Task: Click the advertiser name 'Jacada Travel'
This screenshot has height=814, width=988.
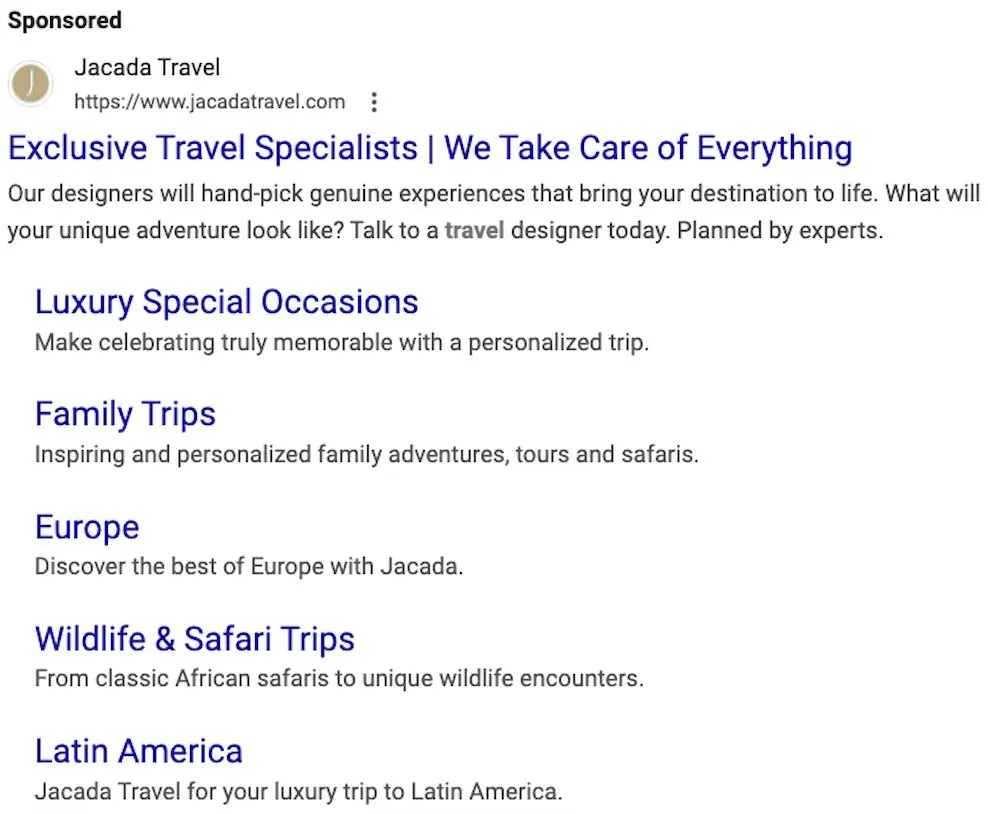Action: coord(147,67)
